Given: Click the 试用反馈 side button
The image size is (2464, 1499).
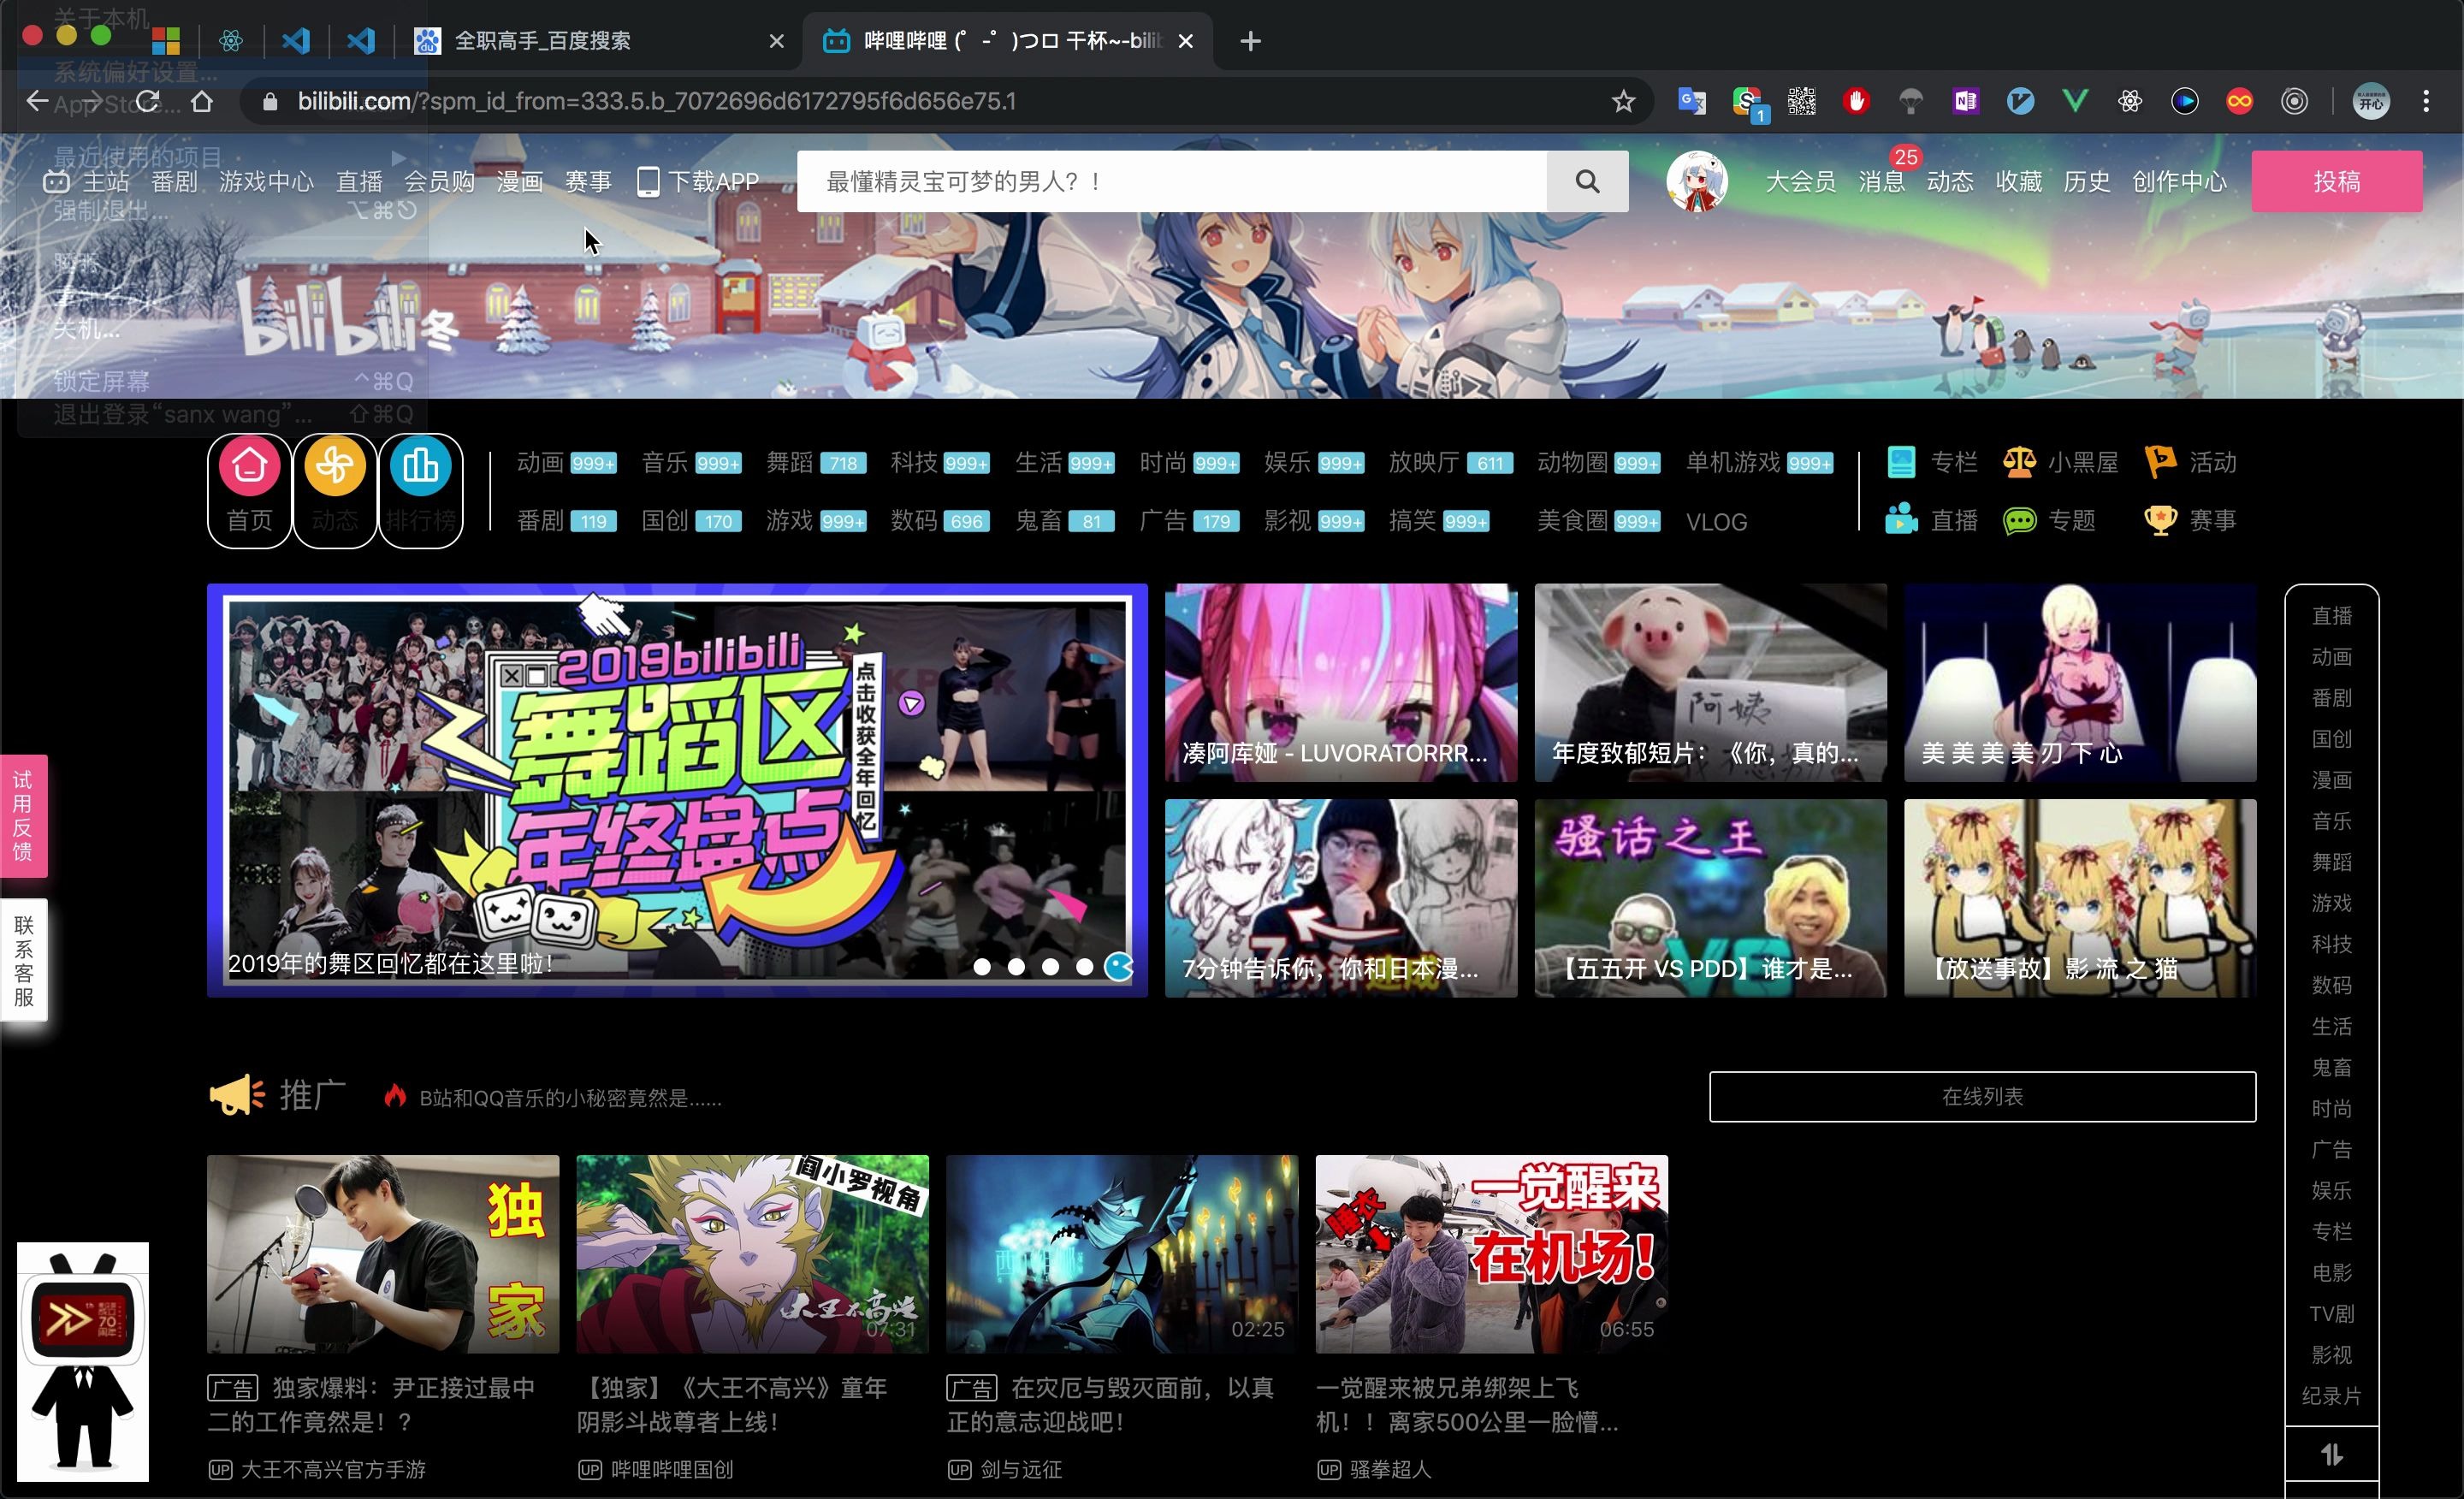Looking at the screenshot, I should coord(24,815).
